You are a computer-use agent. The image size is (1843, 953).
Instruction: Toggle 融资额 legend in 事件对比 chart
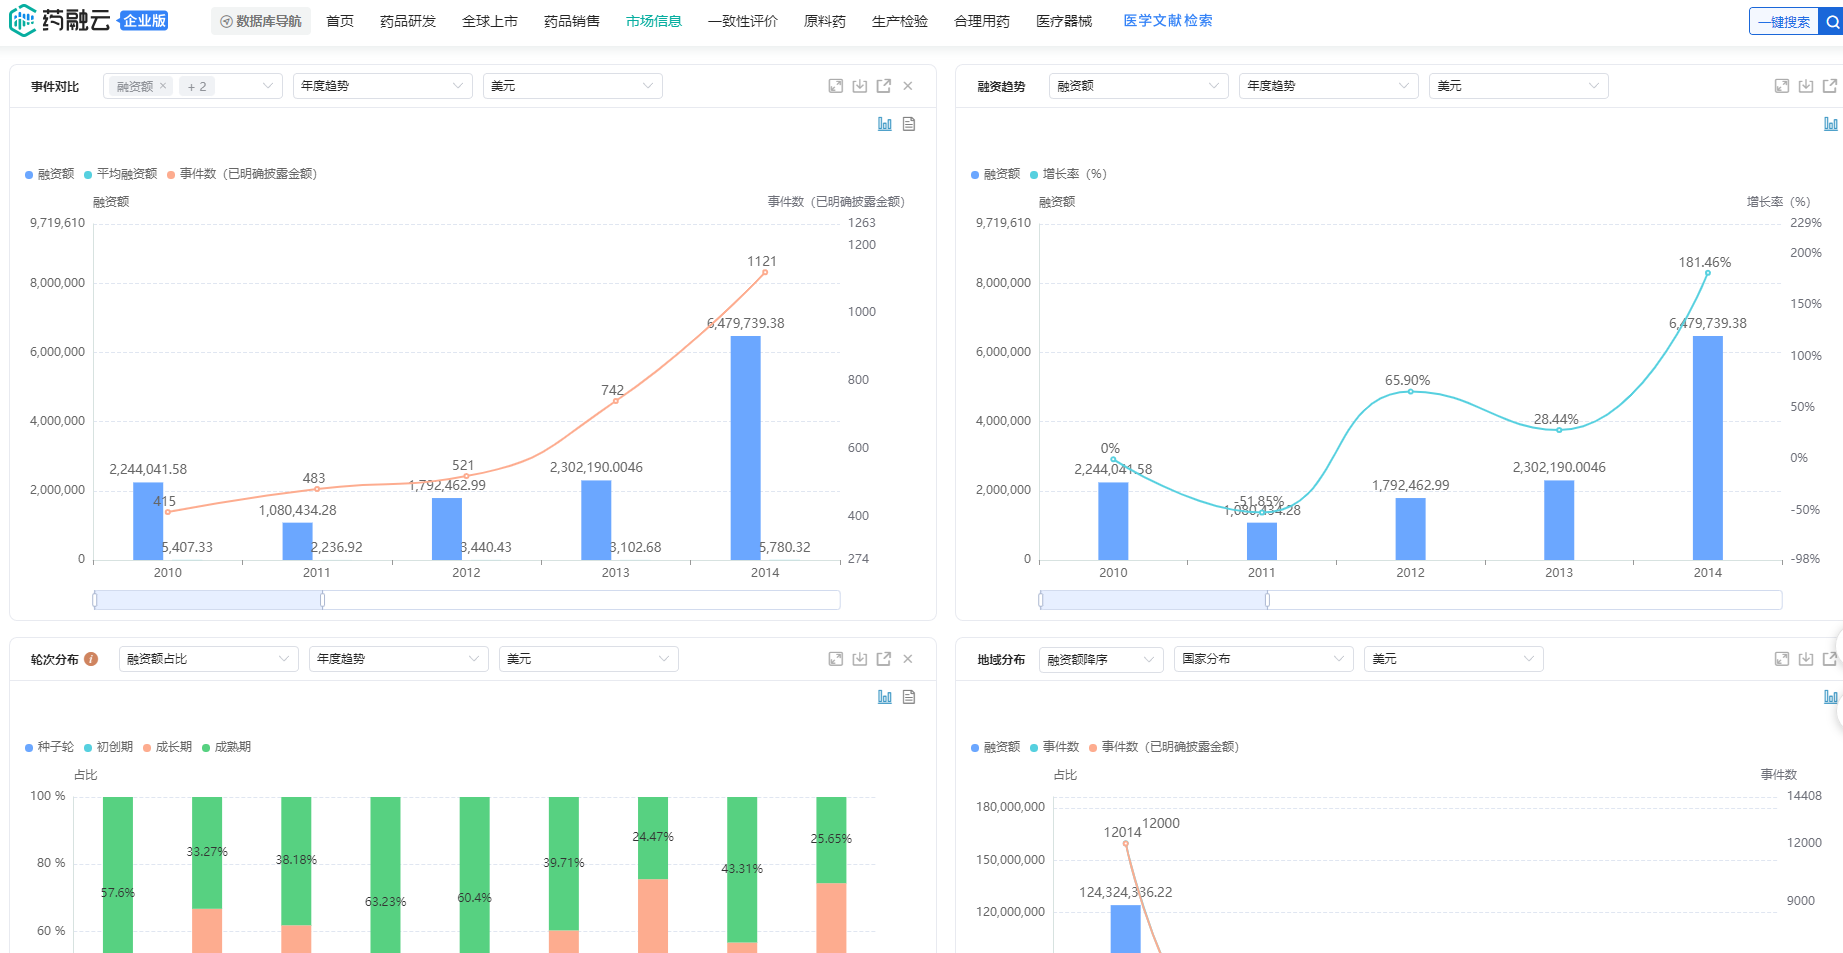pos(50,174)
